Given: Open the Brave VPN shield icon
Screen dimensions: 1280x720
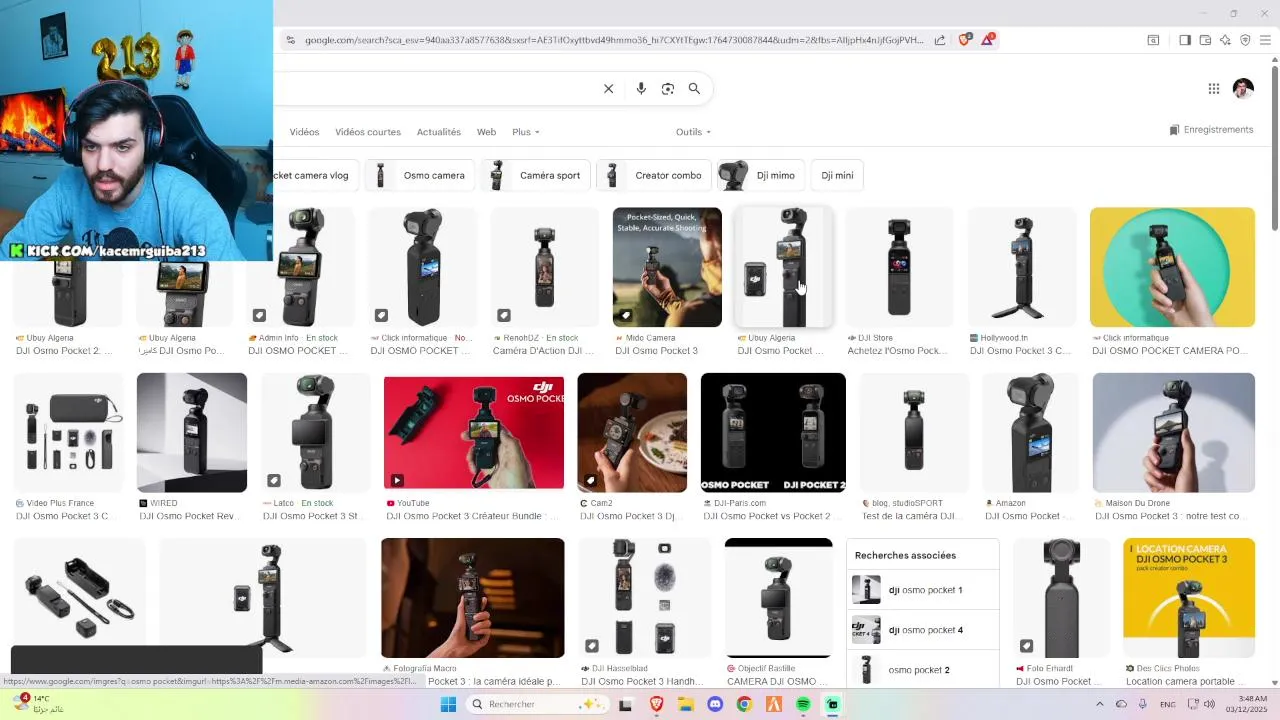Looking at the screenshot, I should pyautogui.click(x=1245, y=40).
